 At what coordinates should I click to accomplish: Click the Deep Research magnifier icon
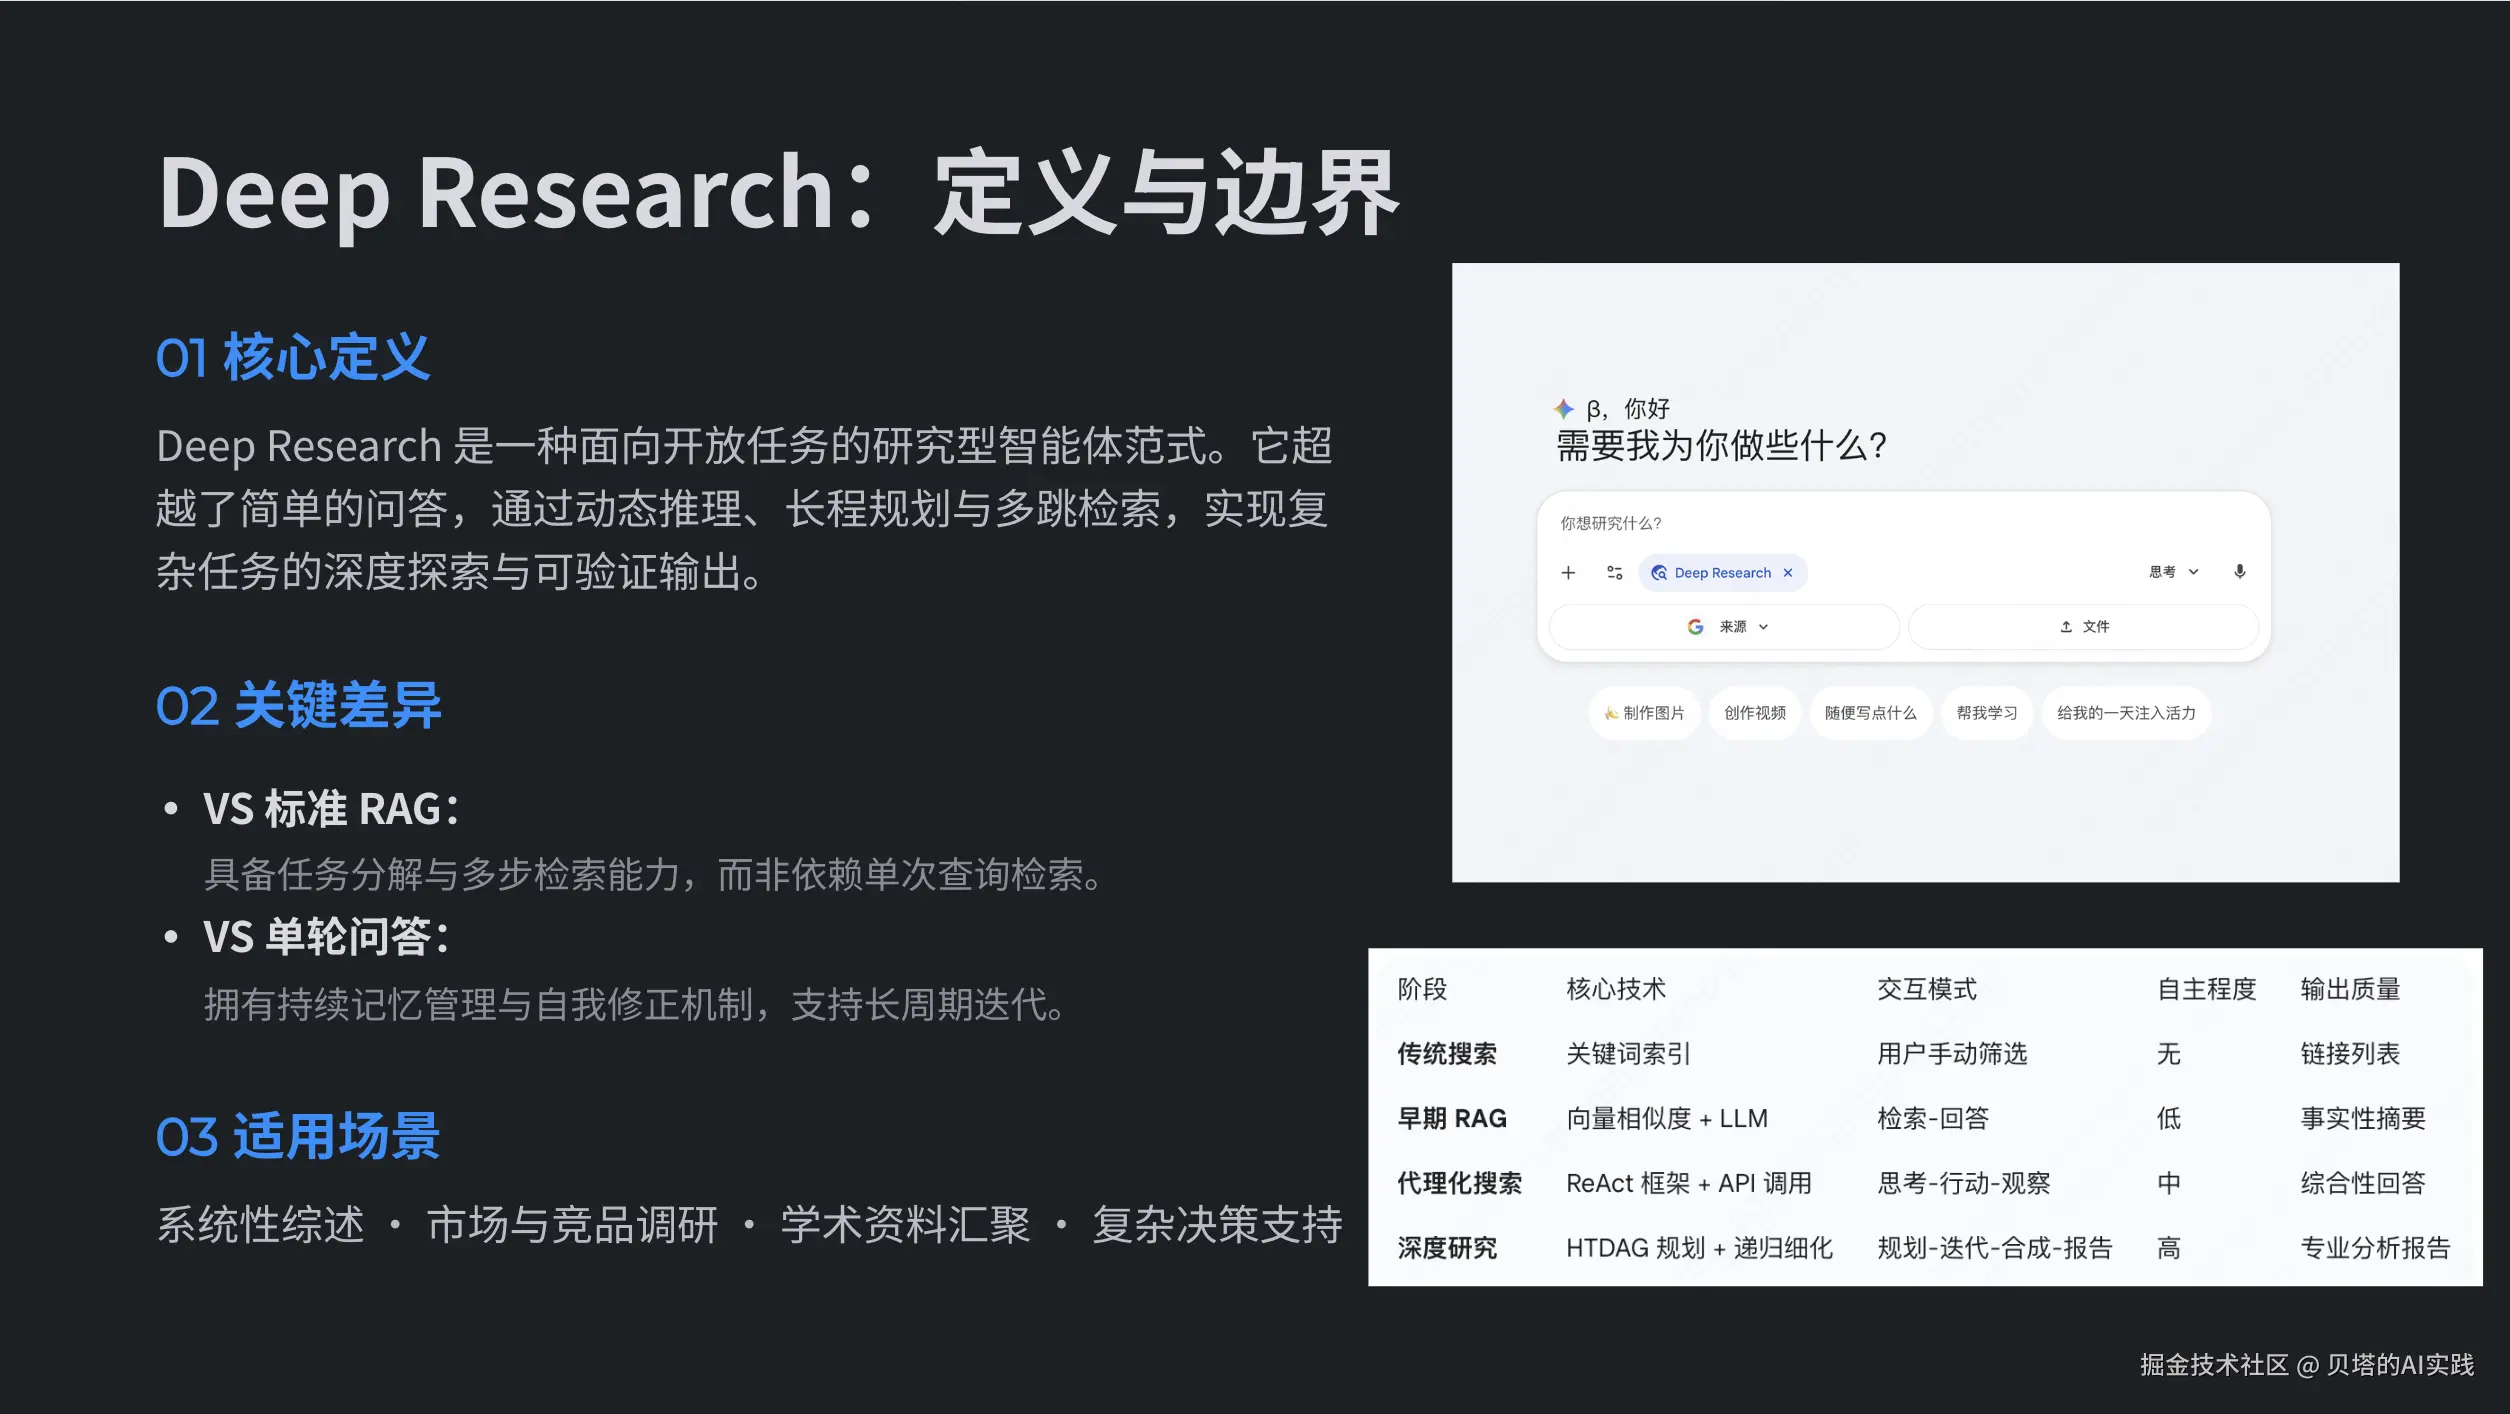(x=1659, y=573)
